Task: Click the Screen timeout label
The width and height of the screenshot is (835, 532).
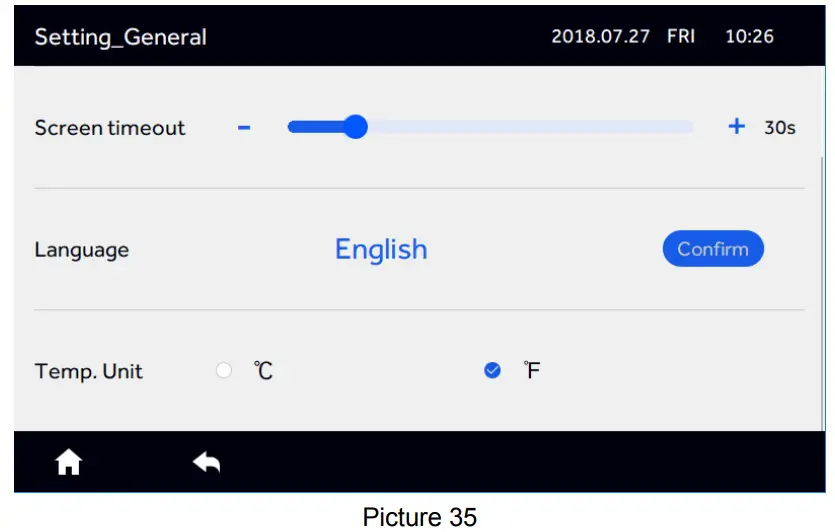Action: tap(110, 128)
